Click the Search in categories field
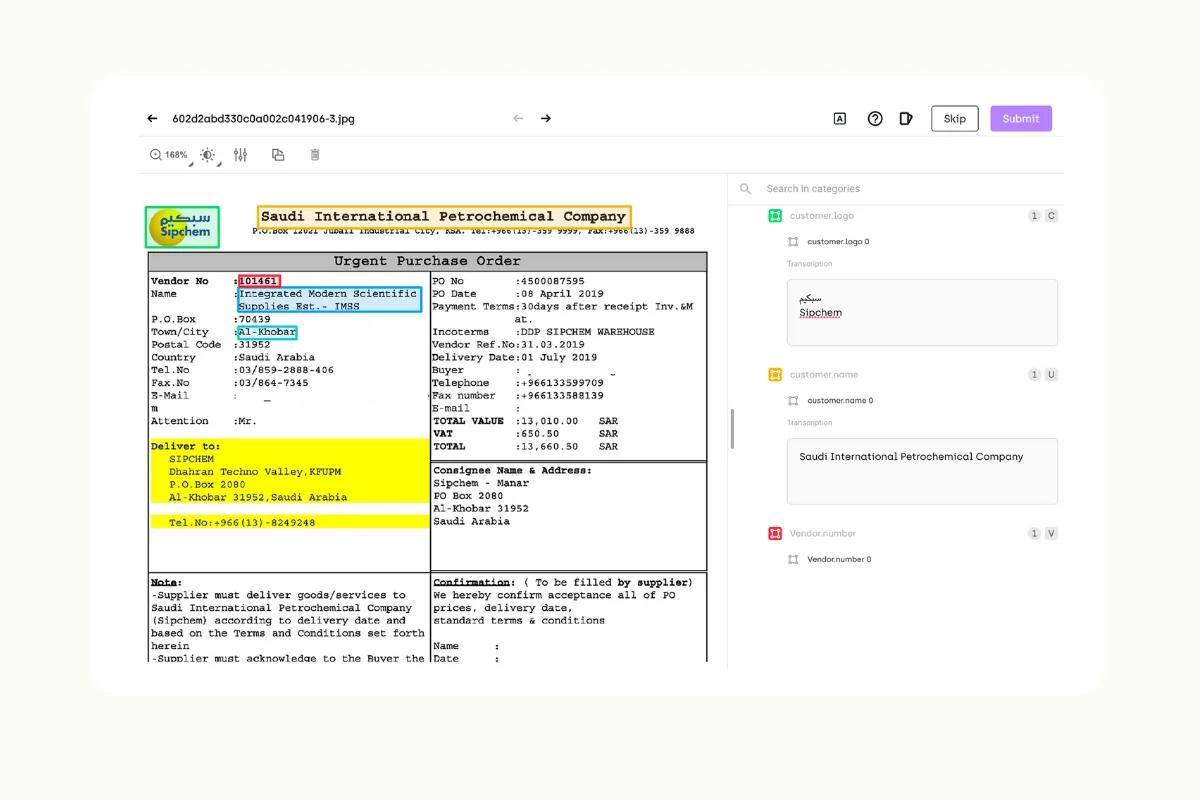This screenshot has width=1200, height=800. pyautogui.click(x=813, y=188)
